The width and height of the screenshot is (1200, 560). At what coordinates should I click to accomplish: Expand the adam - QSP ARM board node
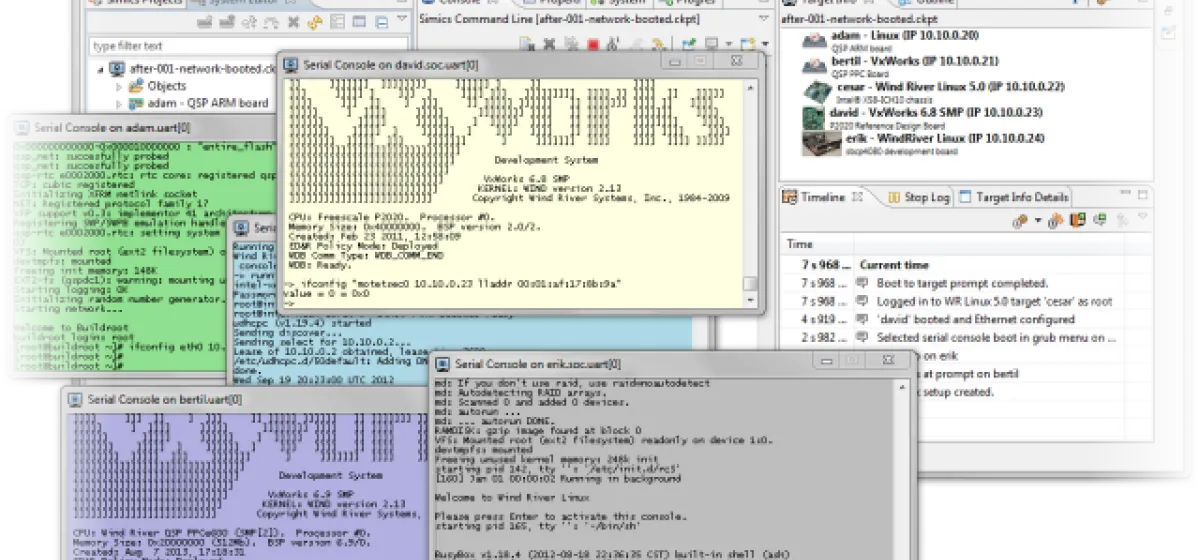(119, 103)
